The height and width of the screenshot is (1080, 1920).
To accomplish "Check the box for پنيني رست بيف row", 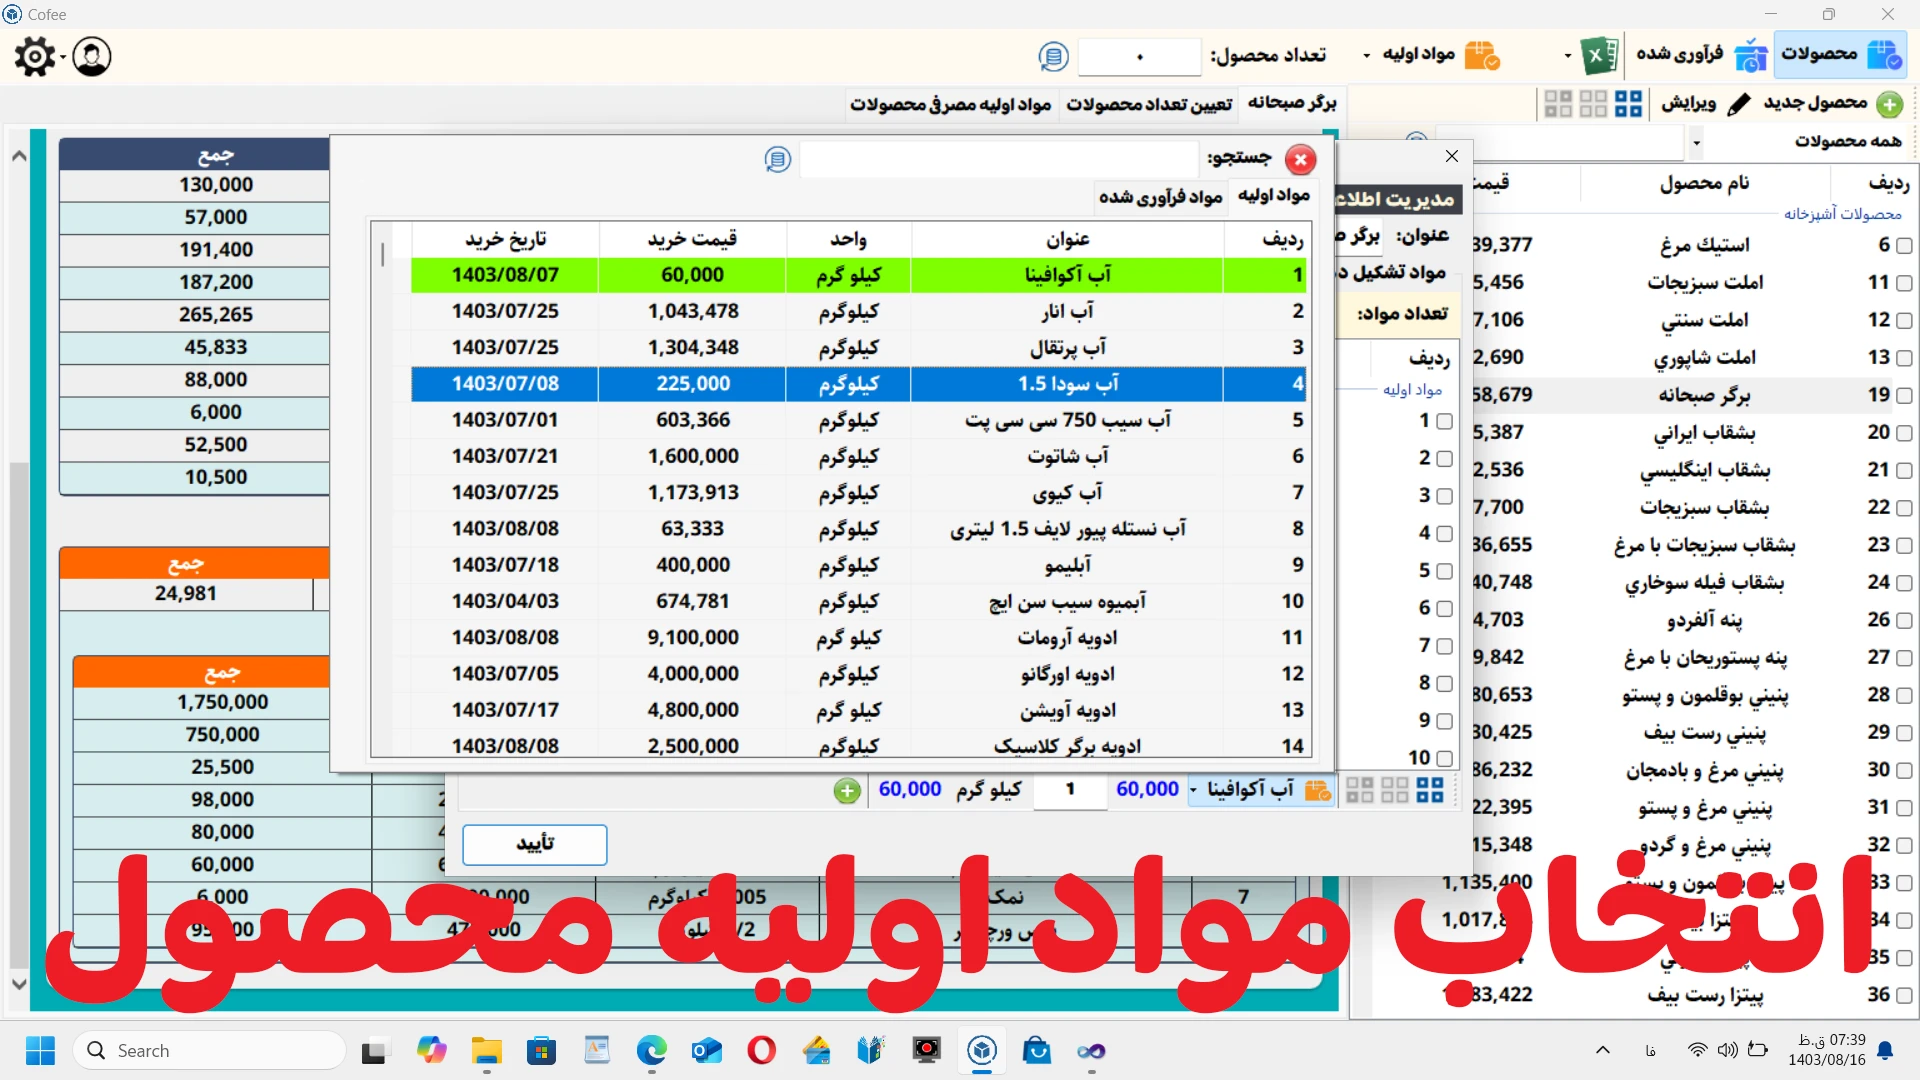I will click(x=1904, y=733).
